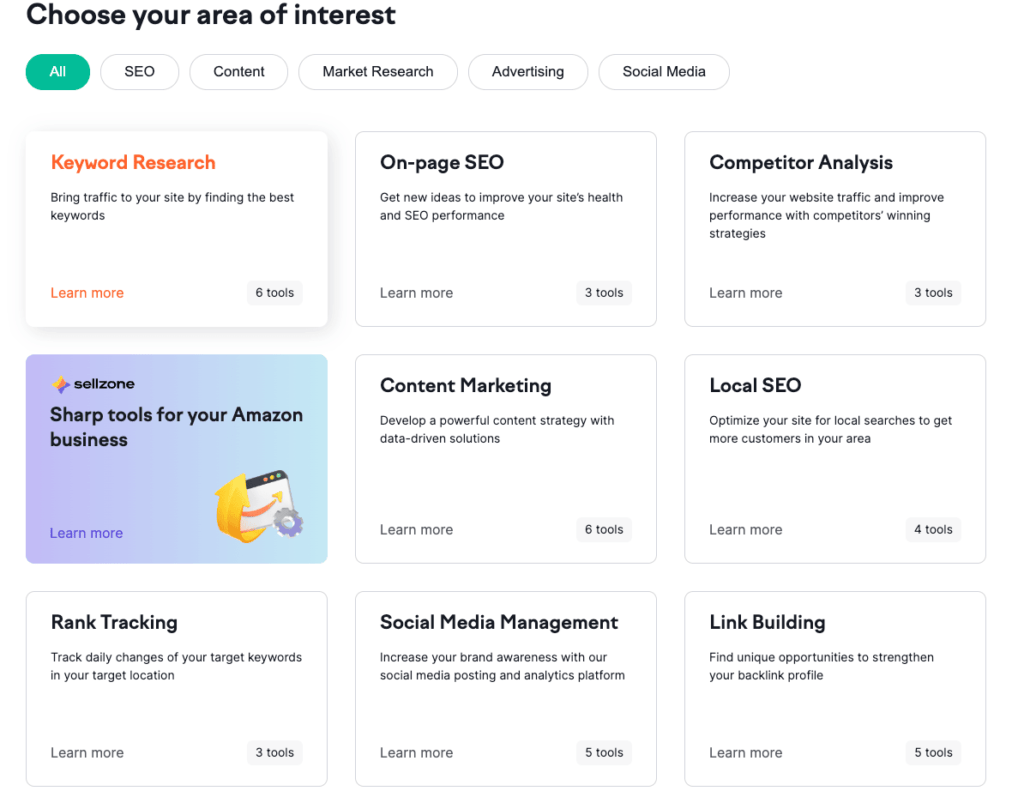Open the Local SEO card heading
1024x797 pixels.
click(x=755, y=385)
